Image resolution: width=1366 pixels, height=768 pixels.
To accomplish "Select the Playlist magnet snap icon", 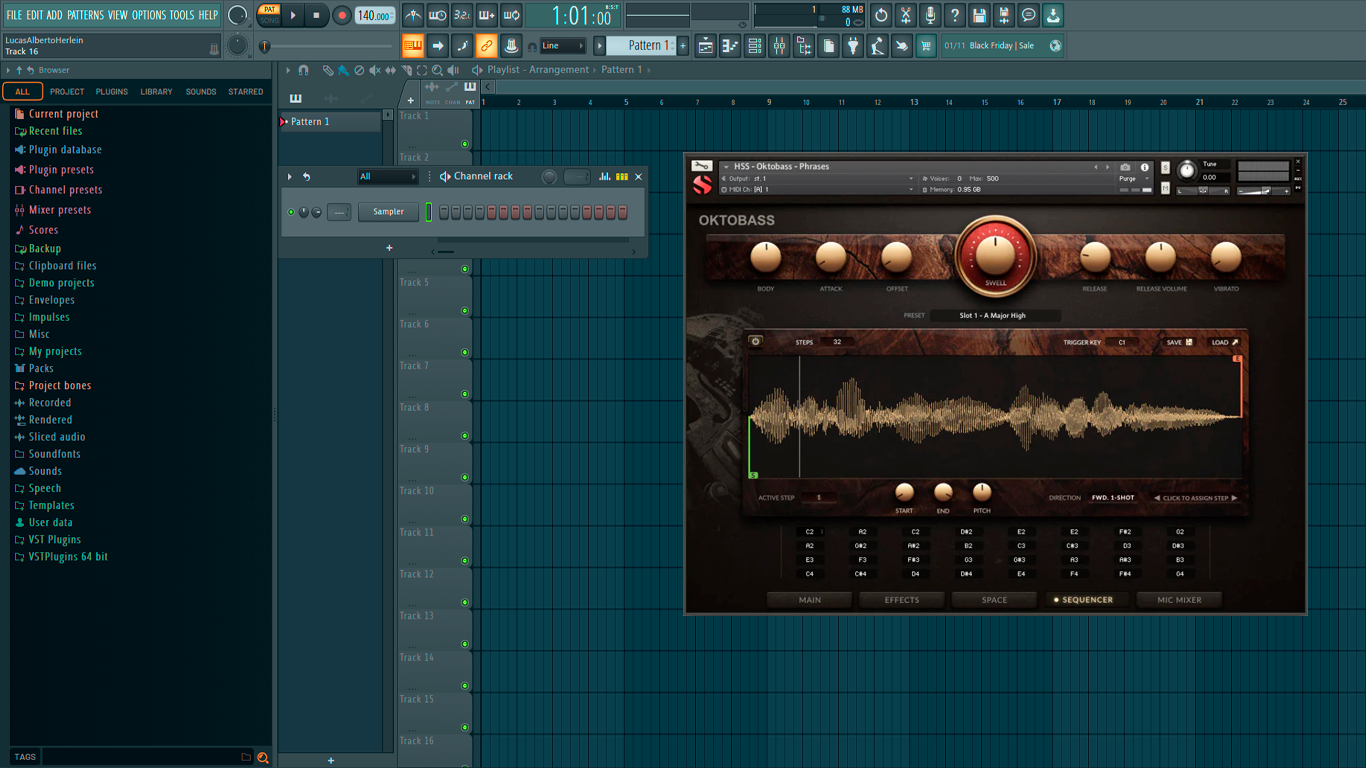I will (304, 70).
